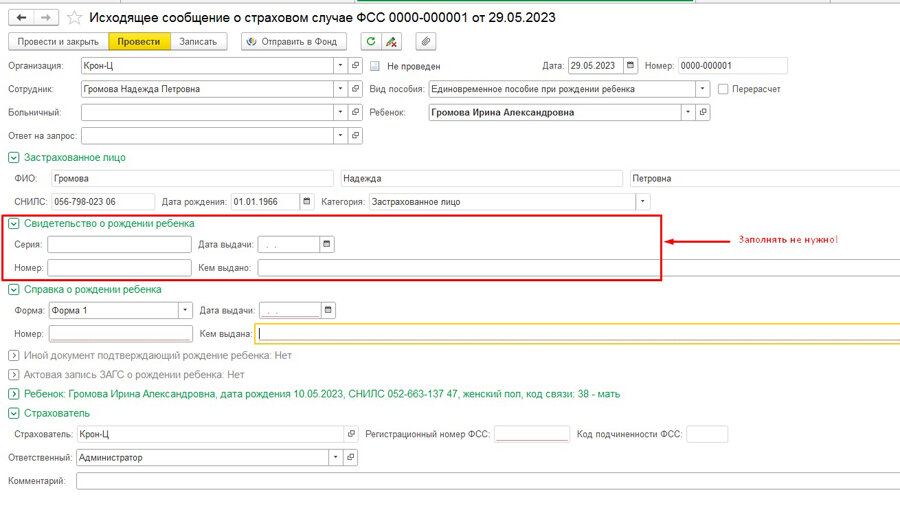Image resolution: width=900 pixels, height=517 pixels.
Task: Click into the name field with Надежда
Action: pos(482,178)
